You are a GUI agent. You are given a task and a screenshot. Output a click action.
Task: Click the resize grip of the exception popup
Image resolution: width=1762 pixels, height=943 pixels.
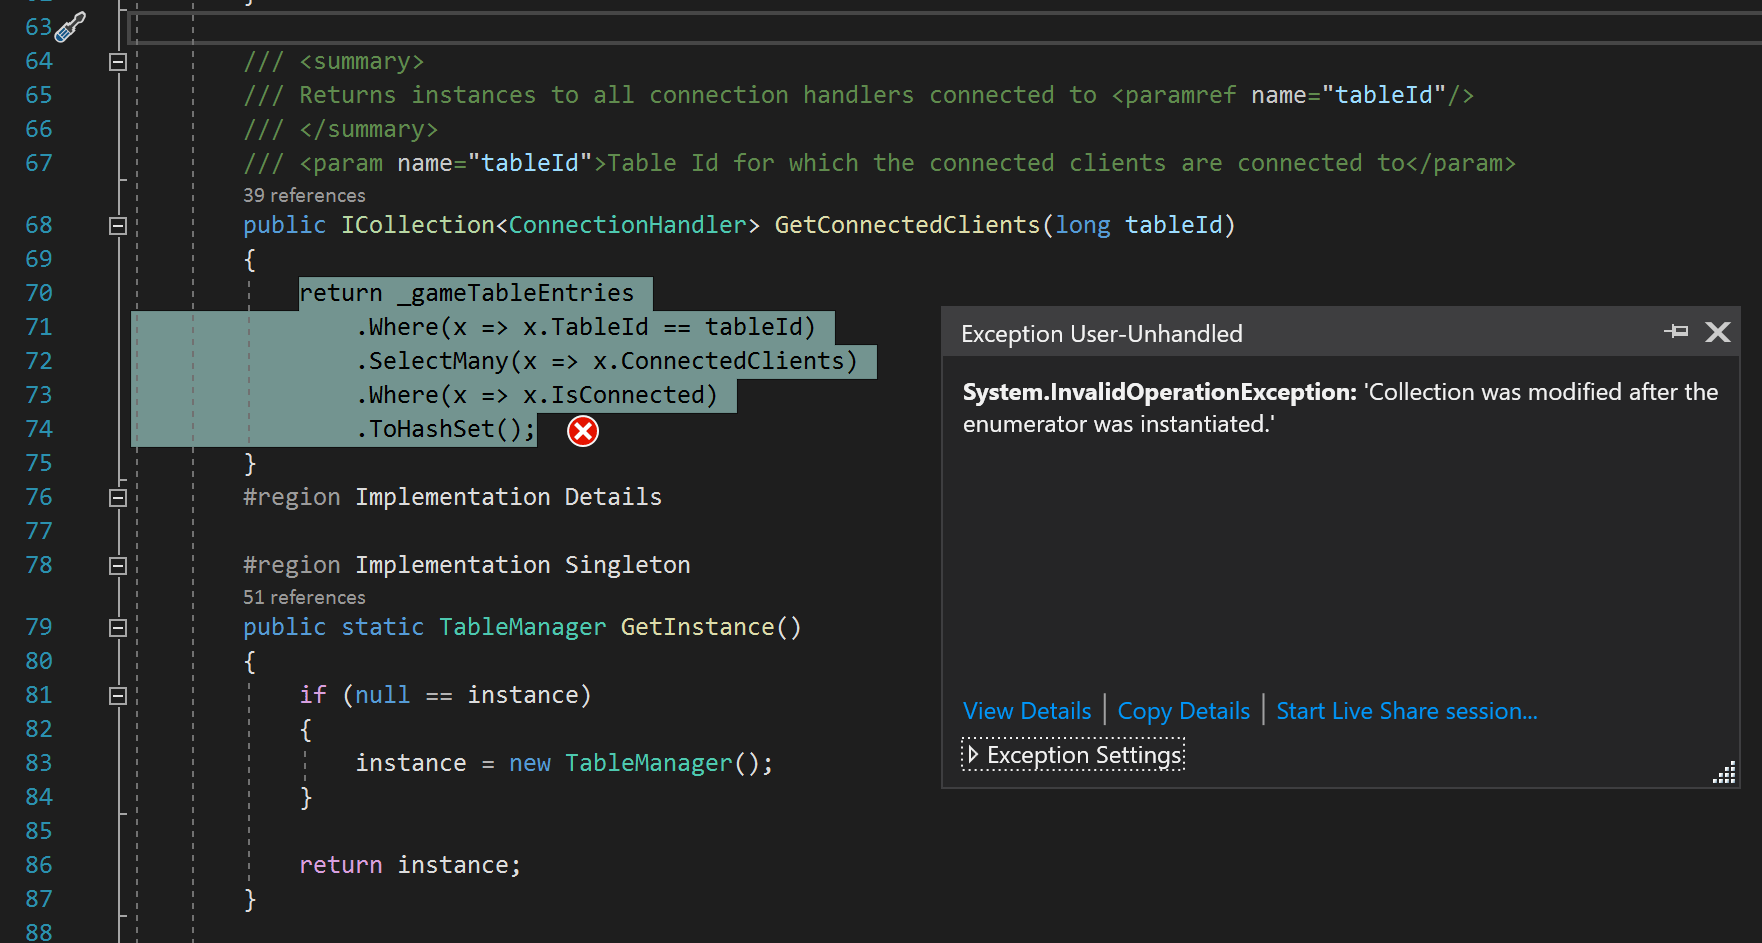tap(1723, 772)
